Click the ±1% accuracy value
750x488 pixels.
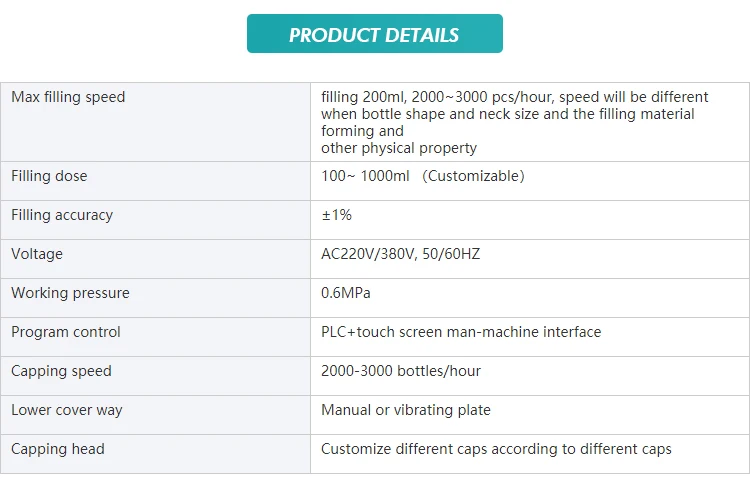(336, 215)
